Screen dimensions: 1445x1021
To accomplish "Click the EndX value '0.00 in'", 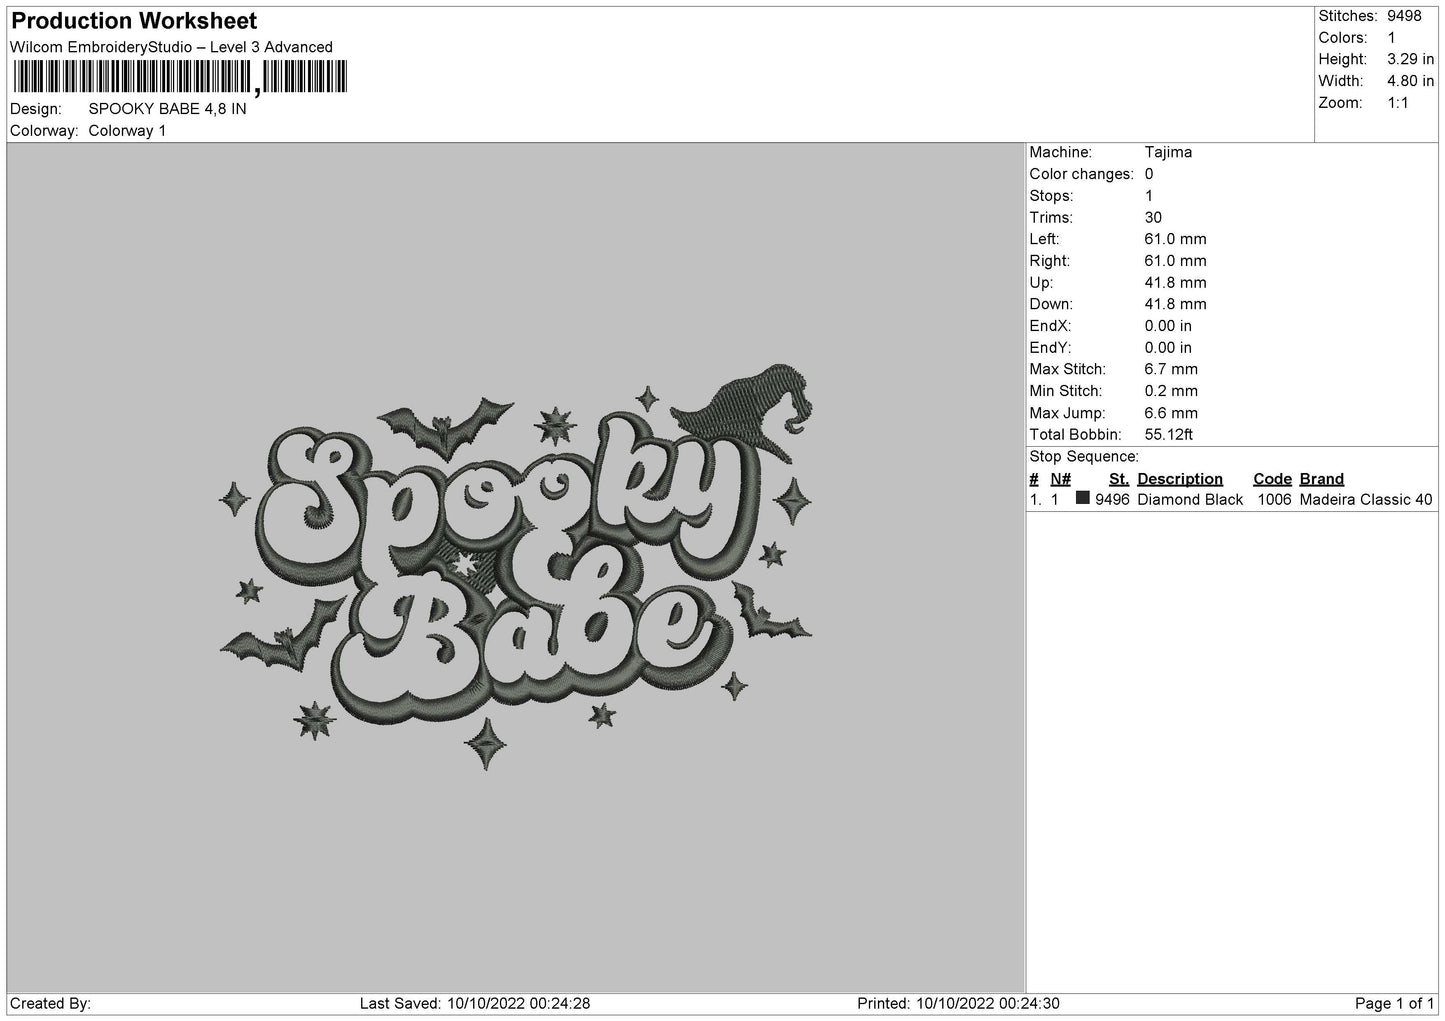I will click(x=1168, y=326).
